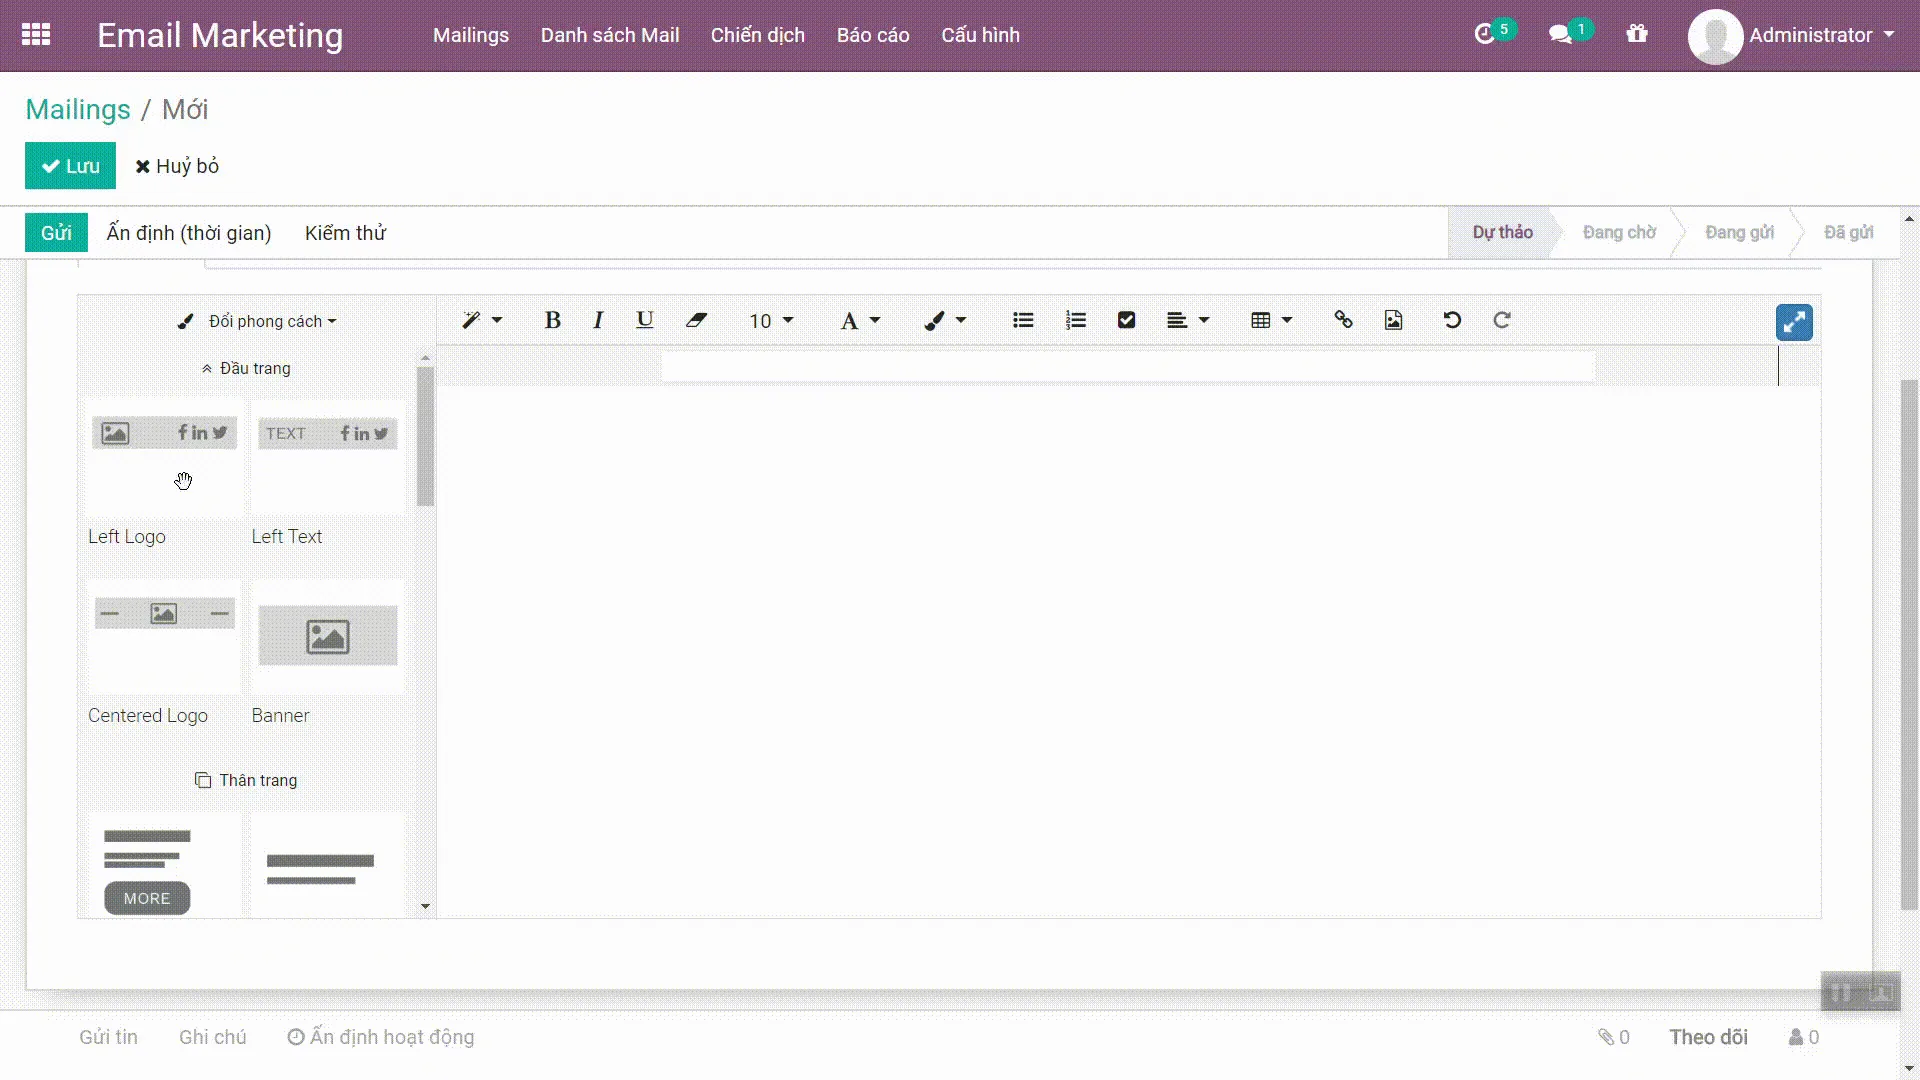Toggle bold formatting
The image size is (1920, 1080).
[x=552, y=320]
